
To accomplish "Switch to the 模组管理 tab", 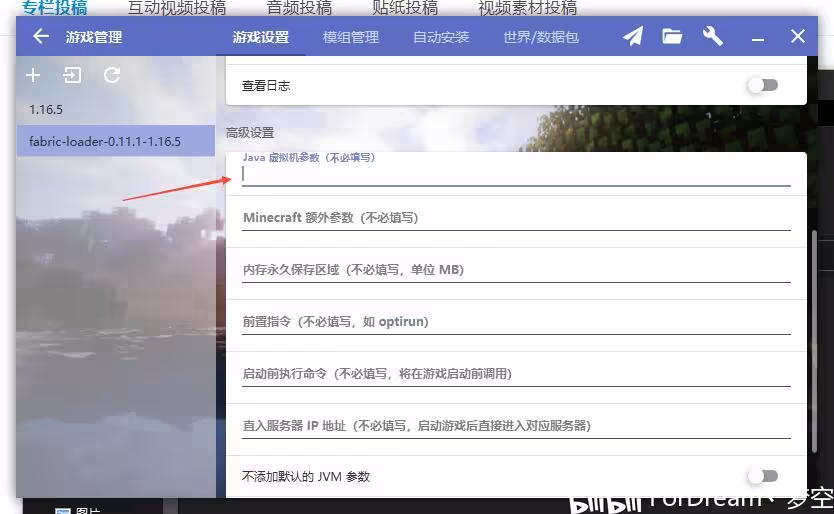I will tap(351, 37).
